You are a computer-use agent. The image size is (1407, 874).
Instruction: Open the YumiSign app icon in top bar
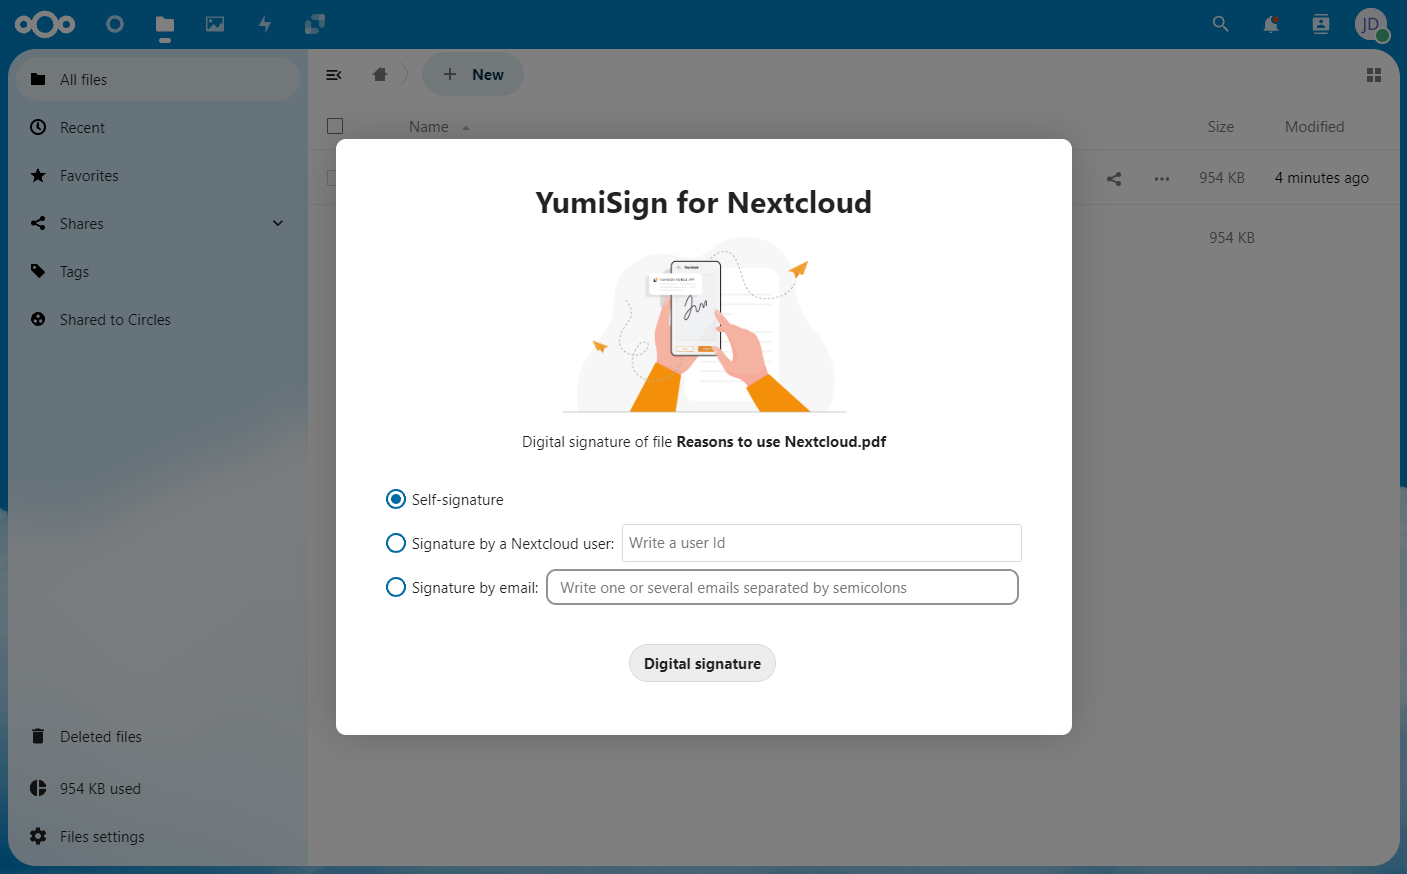(x=315, y=24)
